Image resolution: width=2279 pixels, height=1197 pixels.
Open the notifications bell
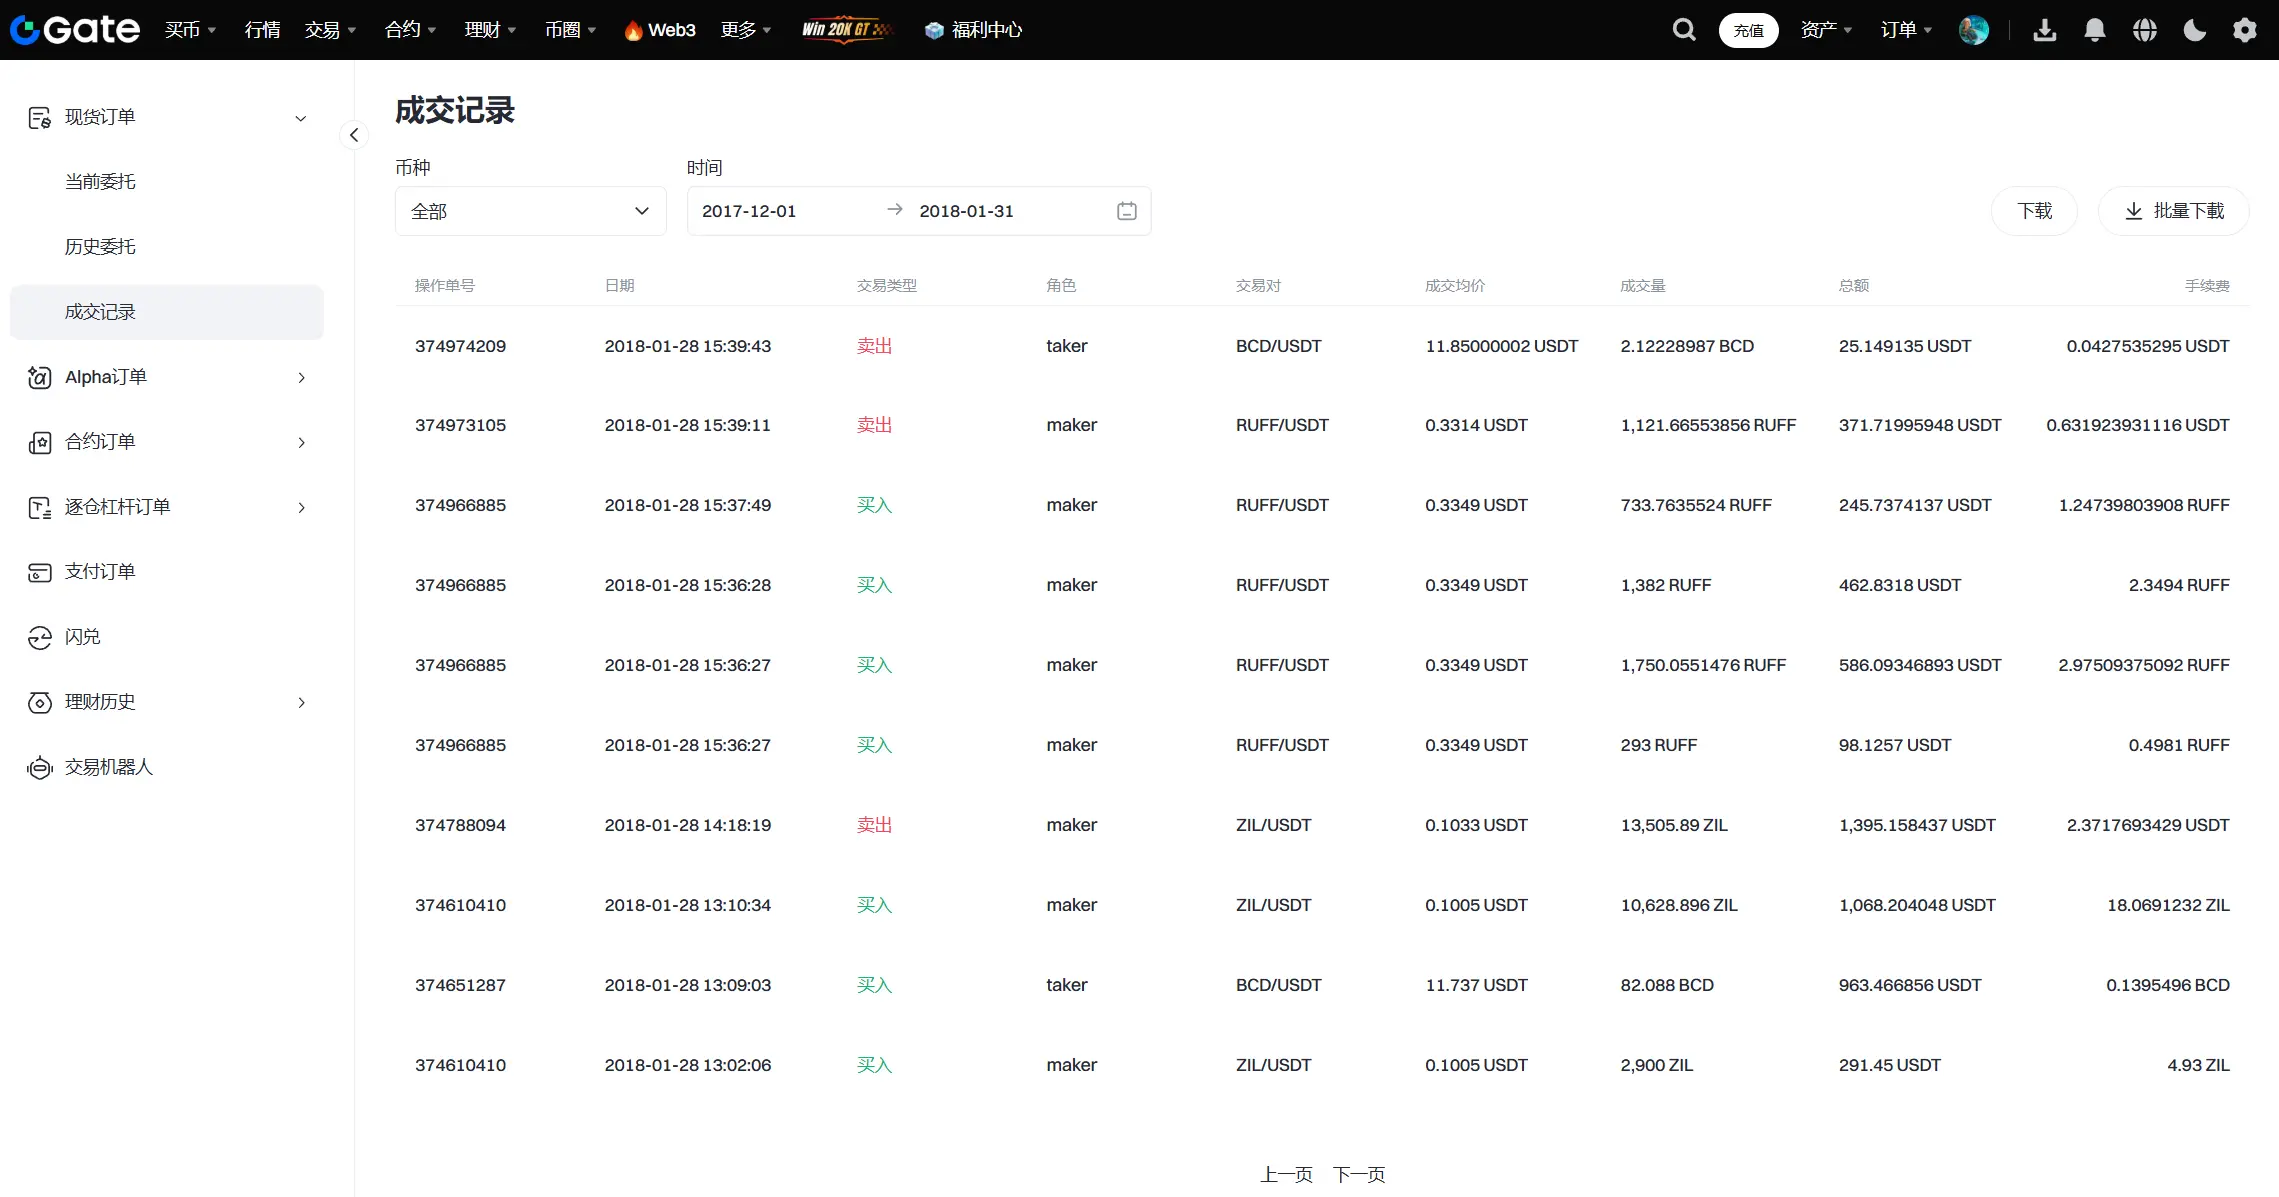pyautogui.click(x=2094, y=30)
